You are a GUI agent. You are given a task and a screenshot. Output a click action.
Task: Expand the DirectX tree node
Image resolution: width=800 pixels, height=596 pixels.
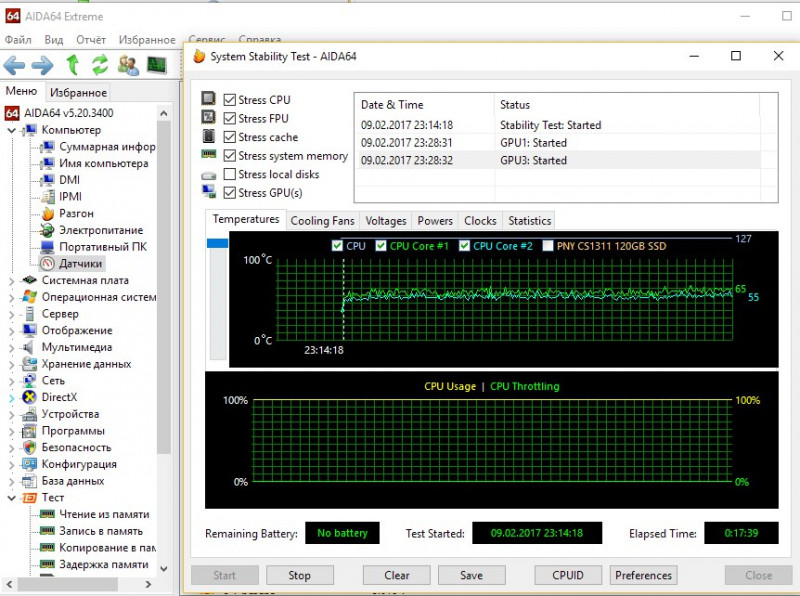[x=11, y=398]
